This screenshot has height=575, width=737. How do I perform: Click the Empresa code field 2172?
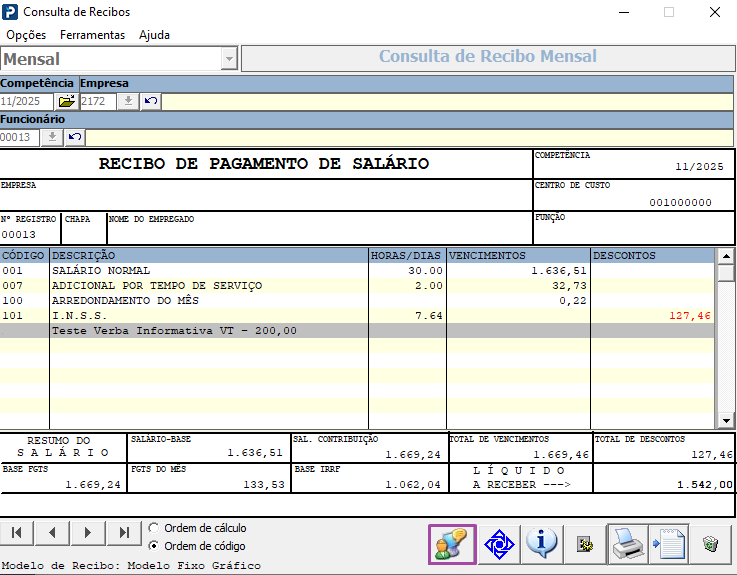point(98,101)
